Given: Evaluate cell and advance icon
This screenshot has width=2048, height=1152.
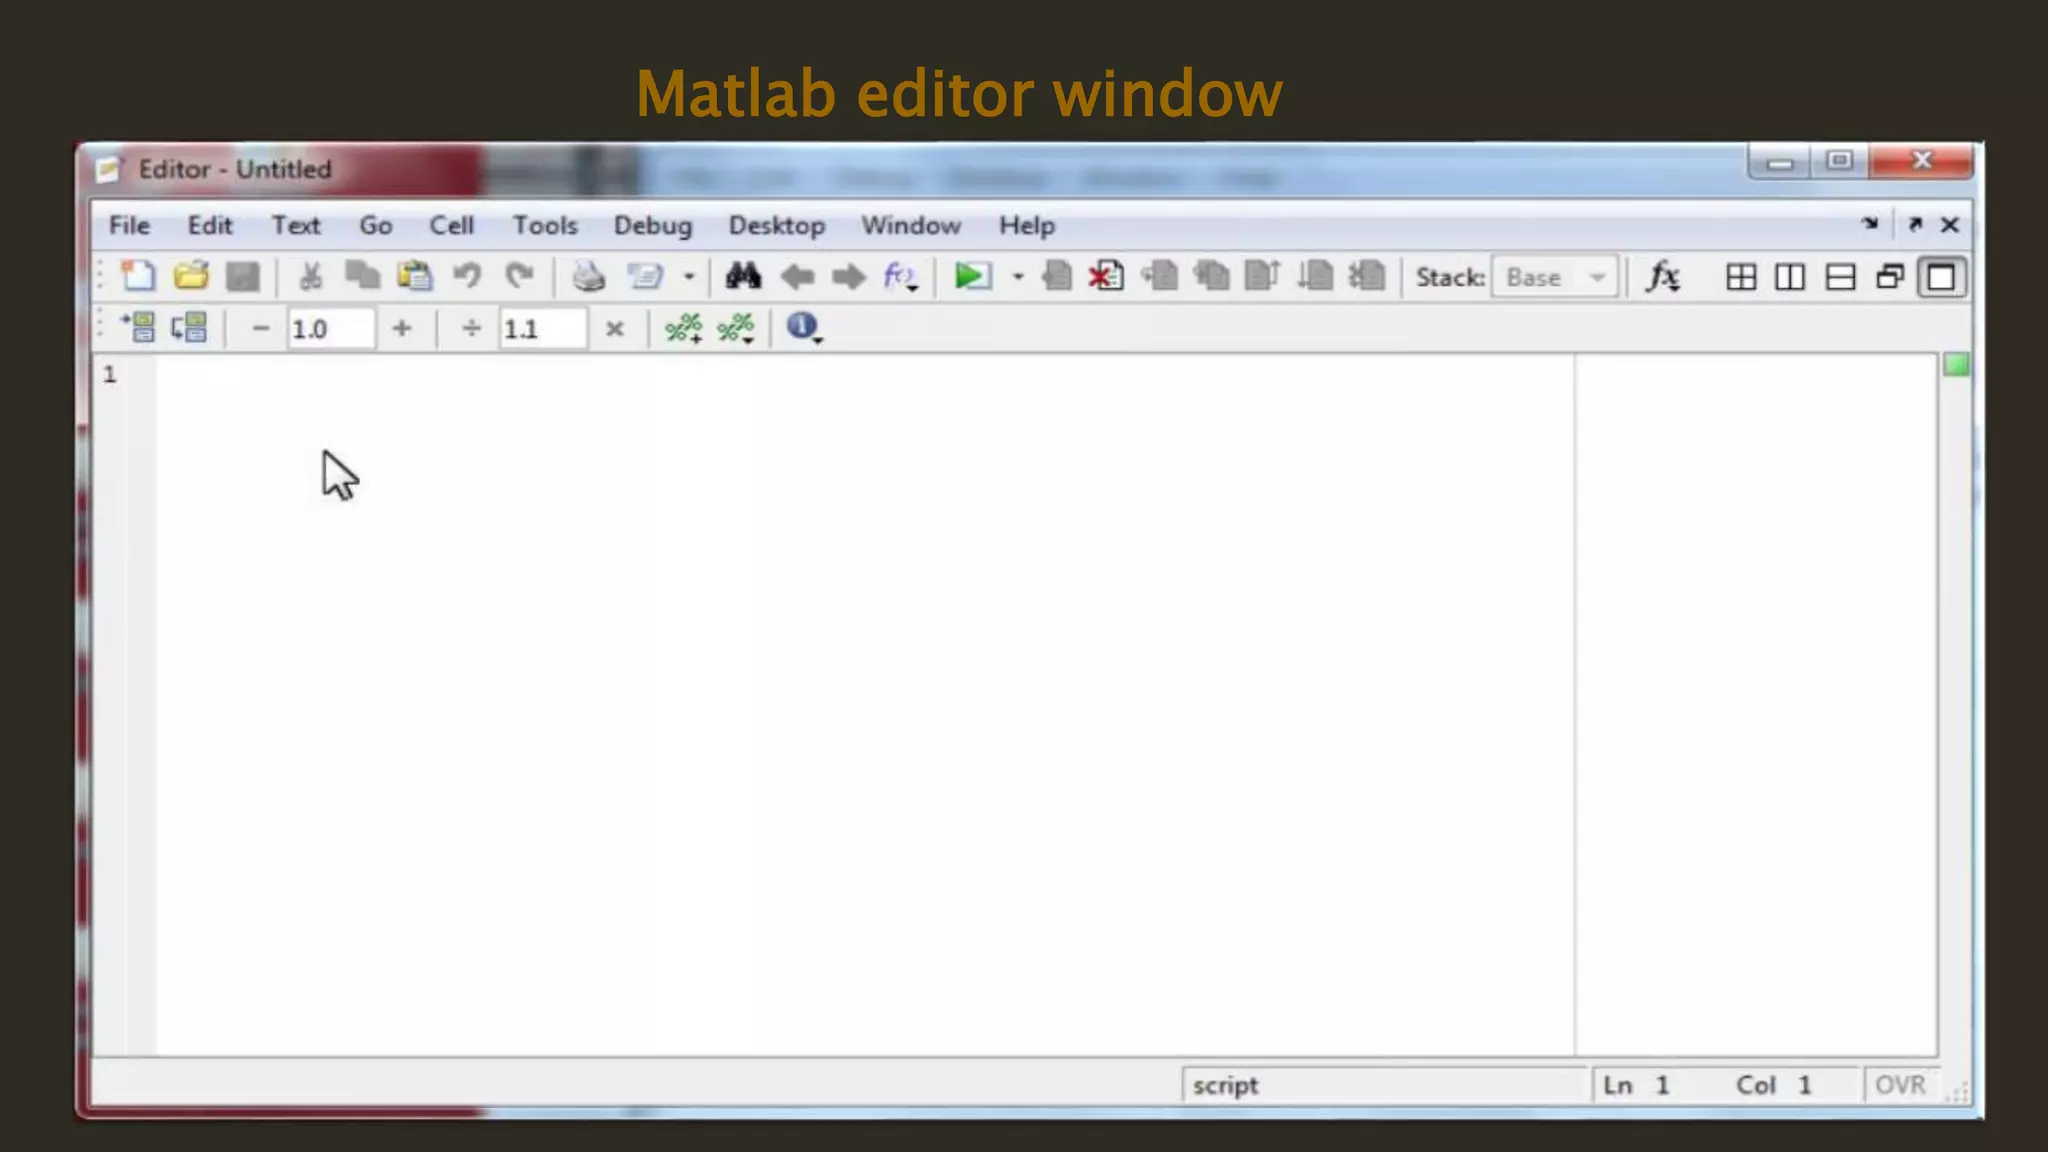Looking at the screenshot, I should pyautogui.click(x=189, y=328).
